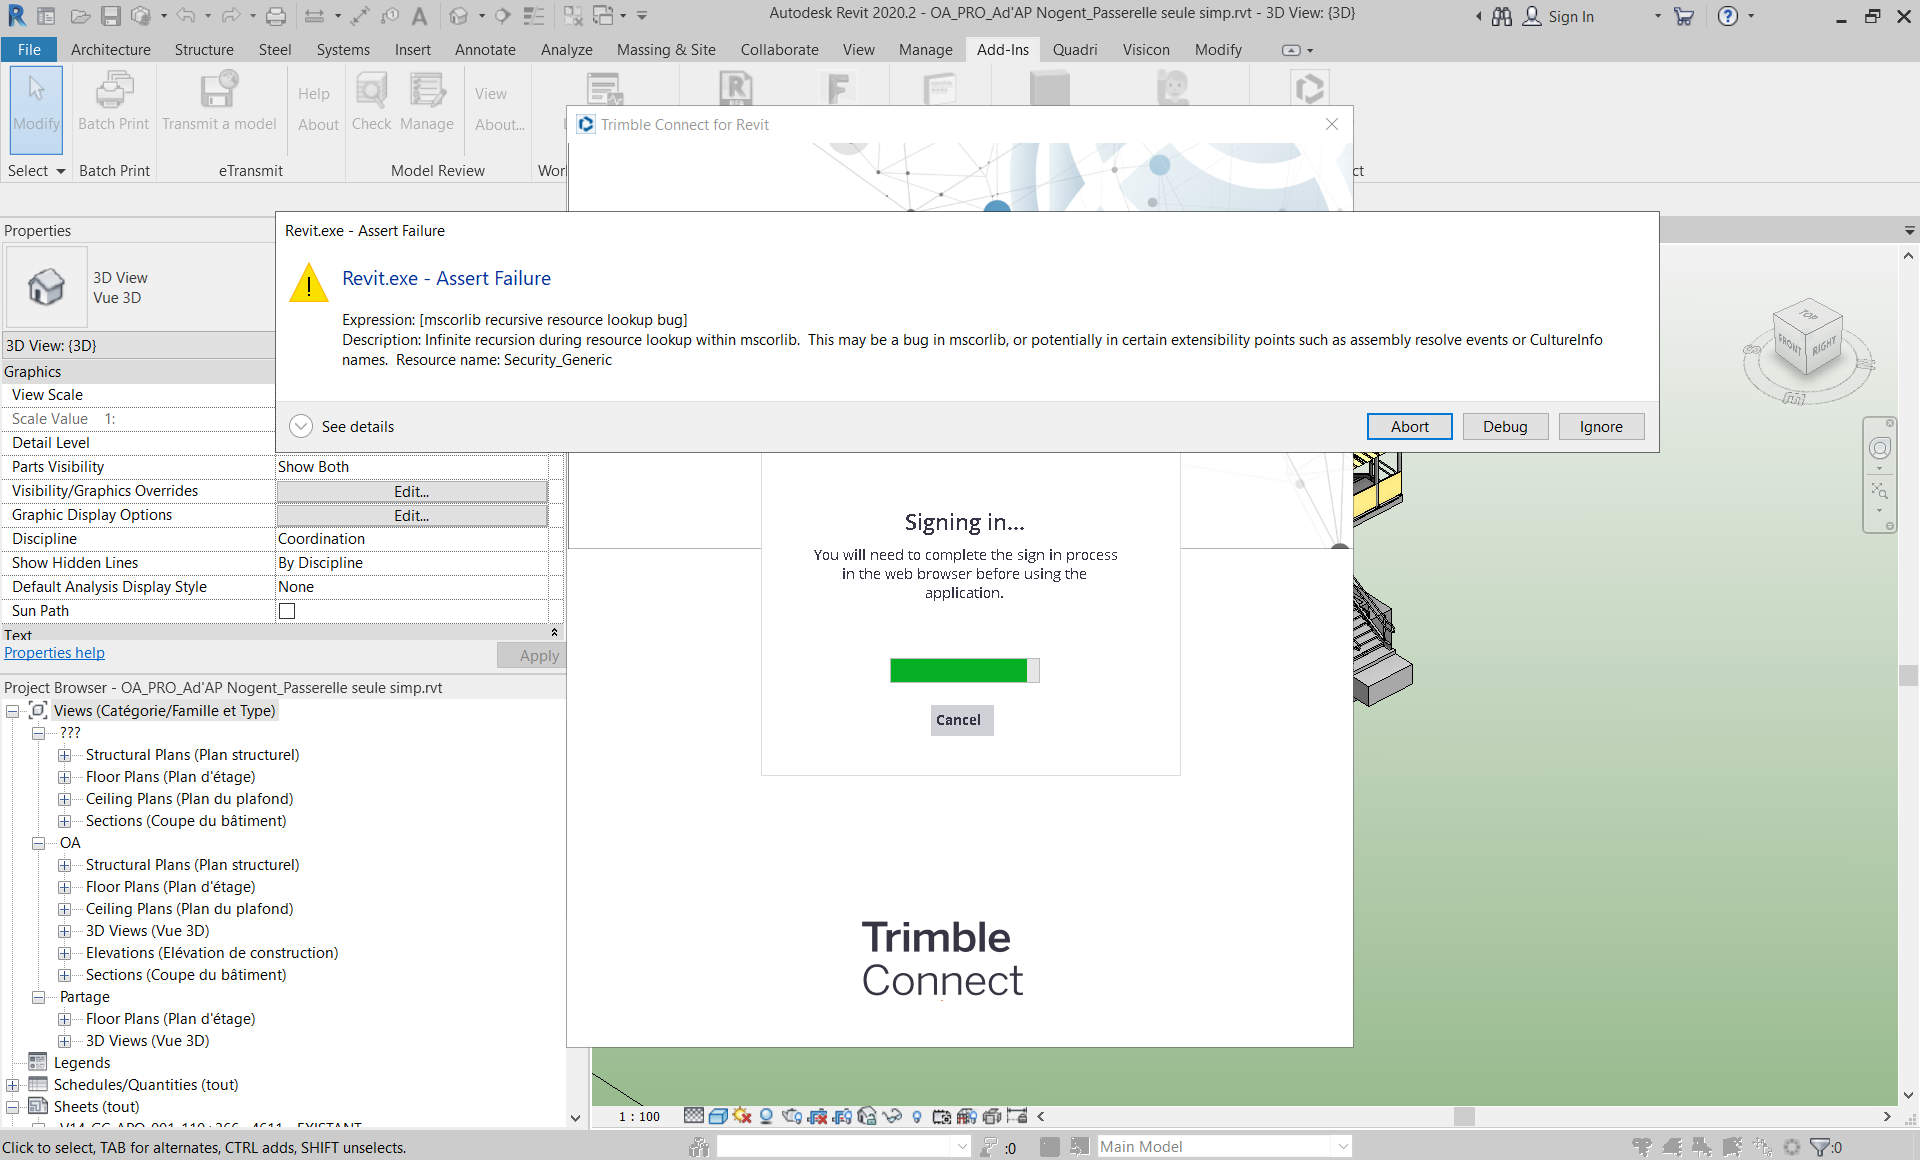
Task: Select the Print icon in quick access toolbar
Action: [275, 15]
